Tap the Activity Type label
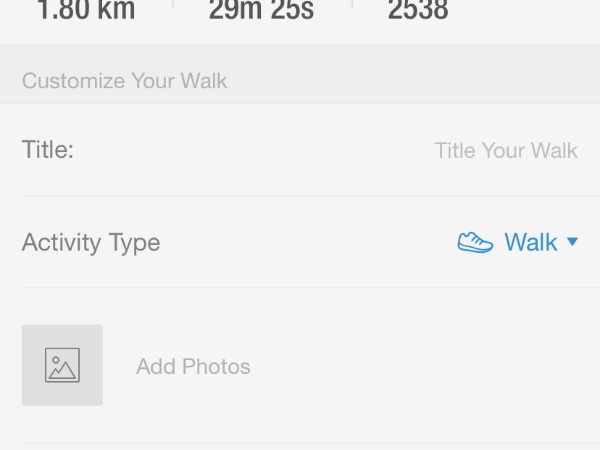600x450 pixels. (91, 243)
